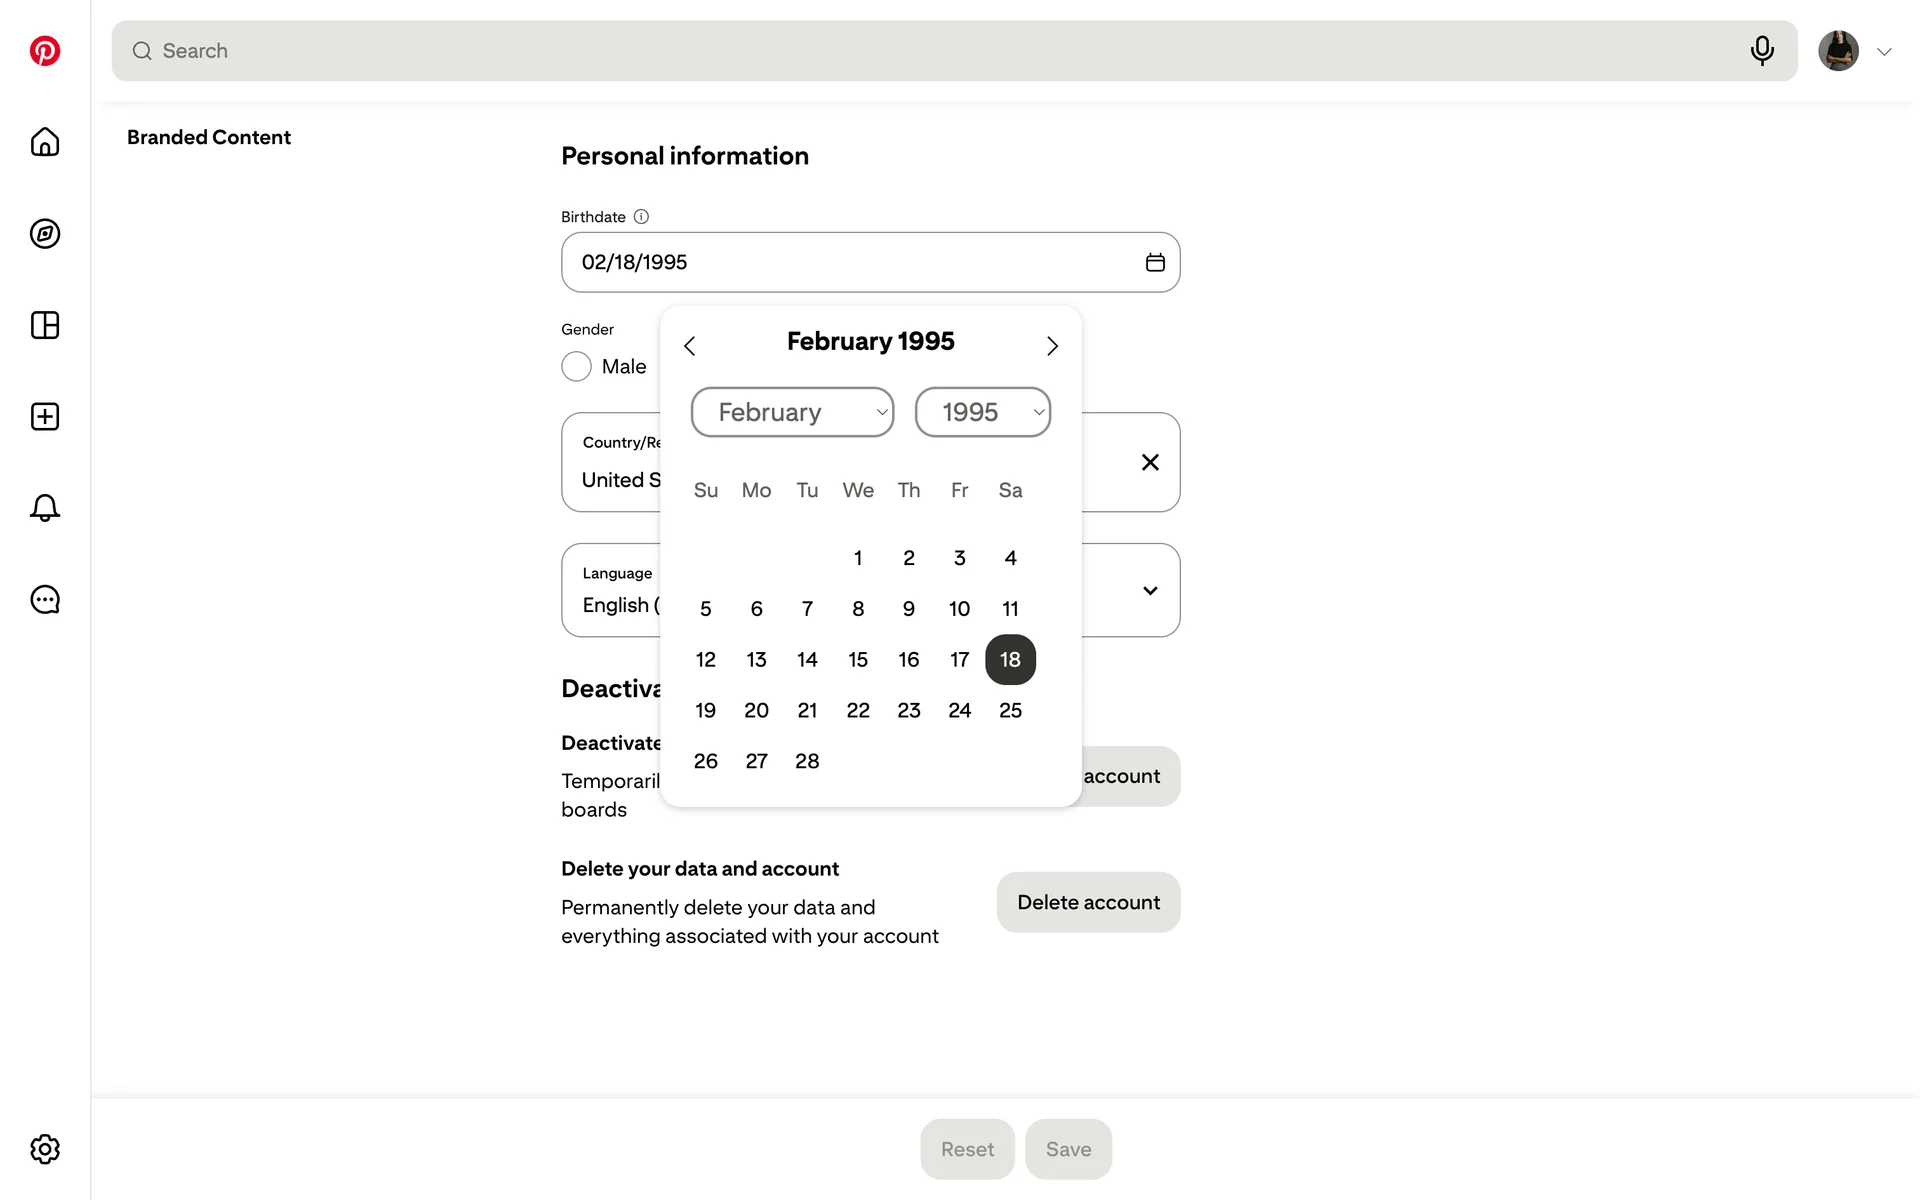
Task: Open the 1995 year dropdown
Action: [982, 412]
